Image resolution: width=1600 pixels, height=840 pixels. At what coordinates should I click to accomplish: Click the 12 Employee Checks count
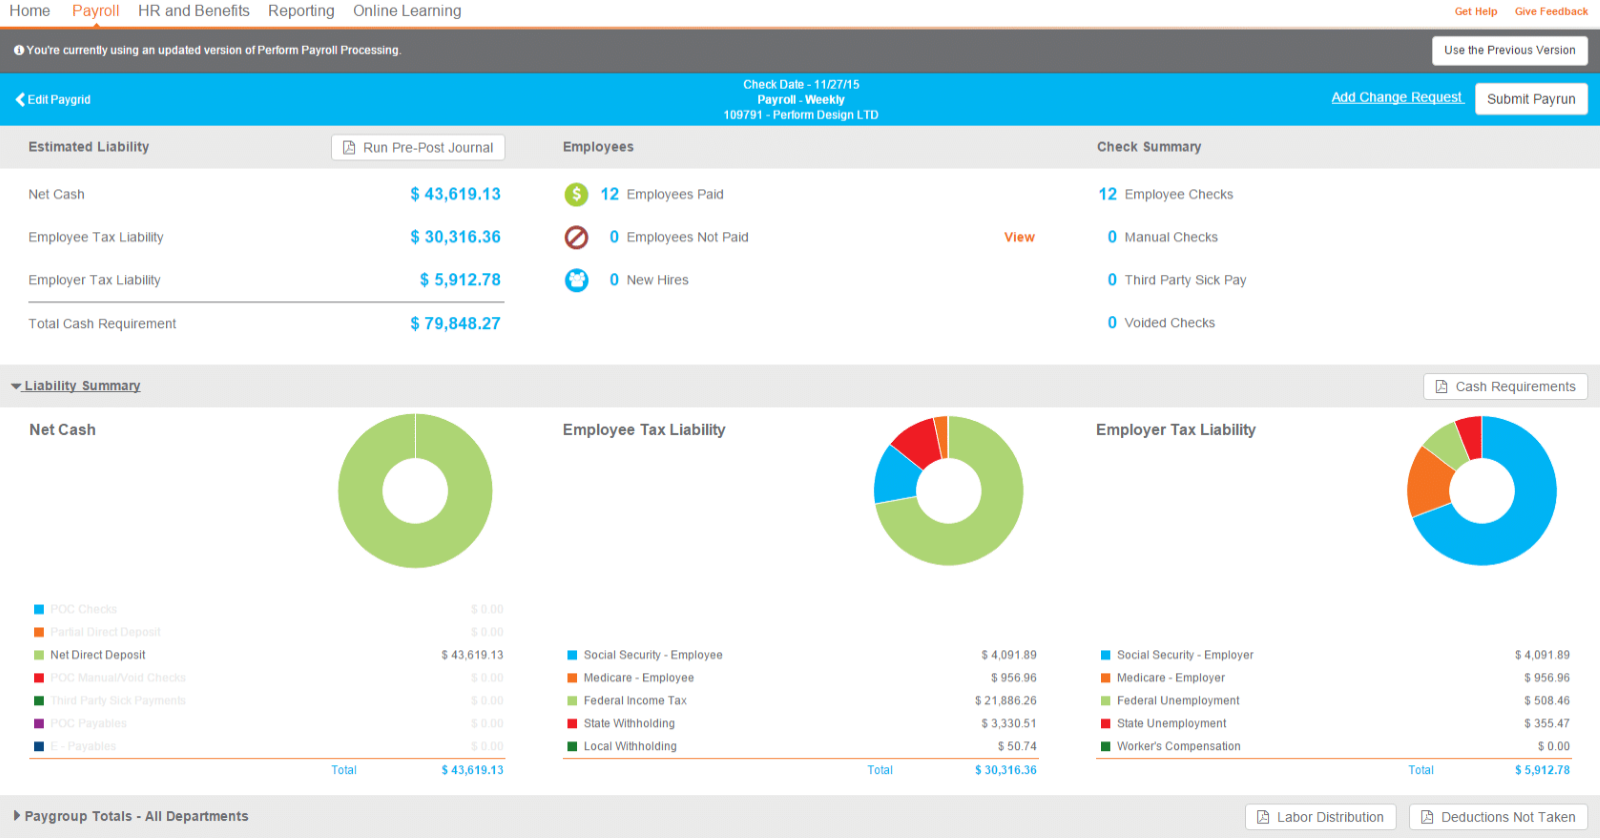pos(1107,194)
